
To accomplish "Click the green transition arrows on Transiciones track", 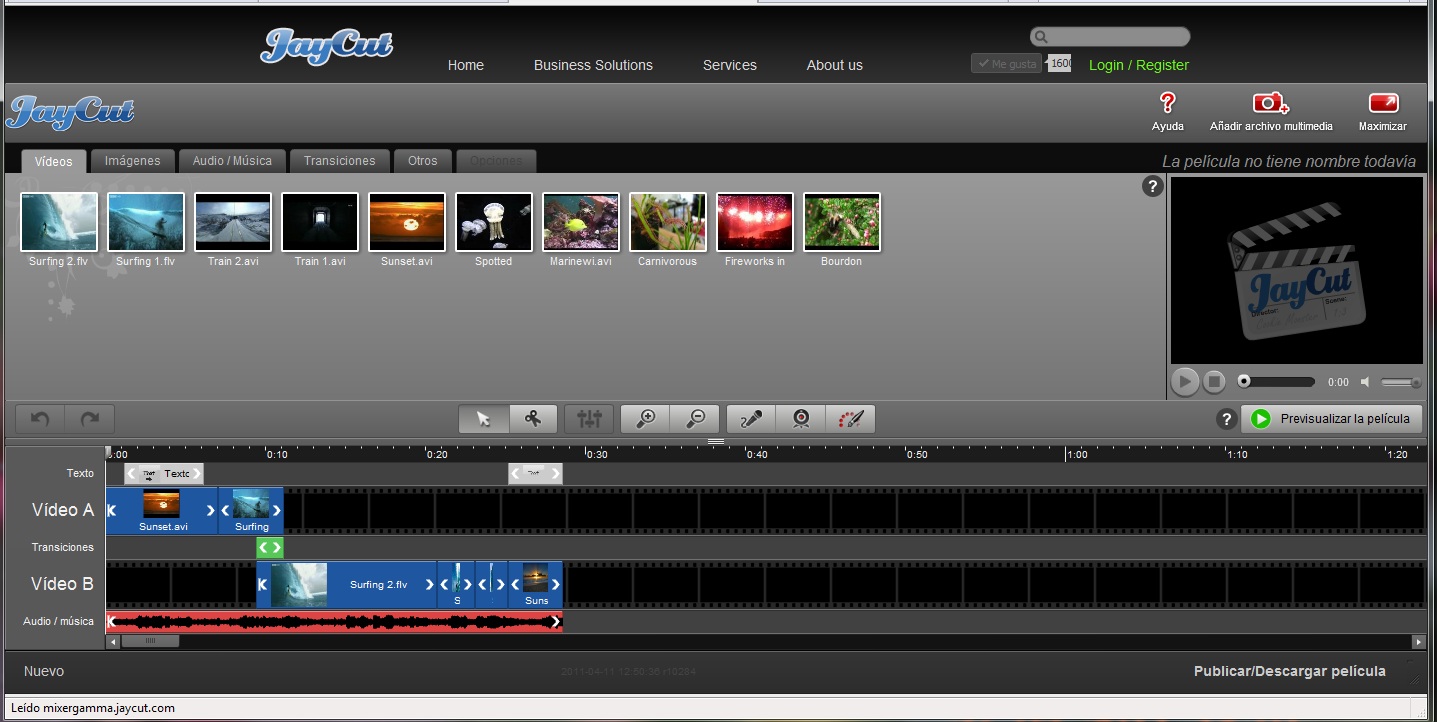I will (268, 547).
